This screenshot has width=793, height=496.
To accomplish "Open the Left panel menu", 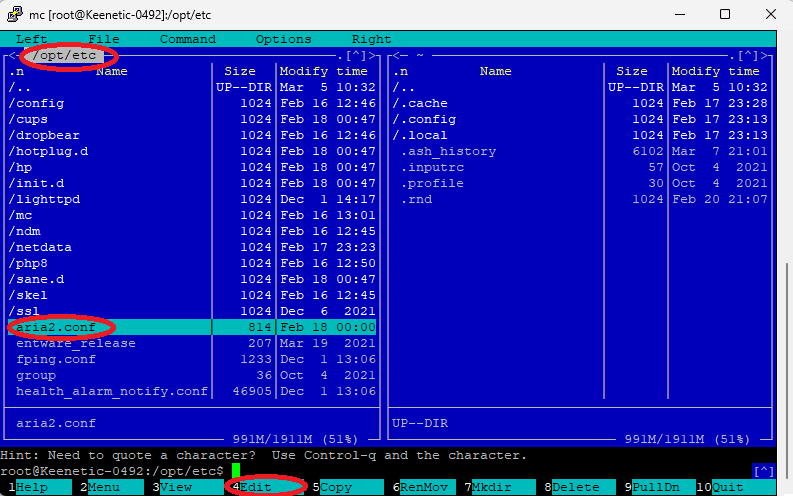I will (x=31, y=39).
